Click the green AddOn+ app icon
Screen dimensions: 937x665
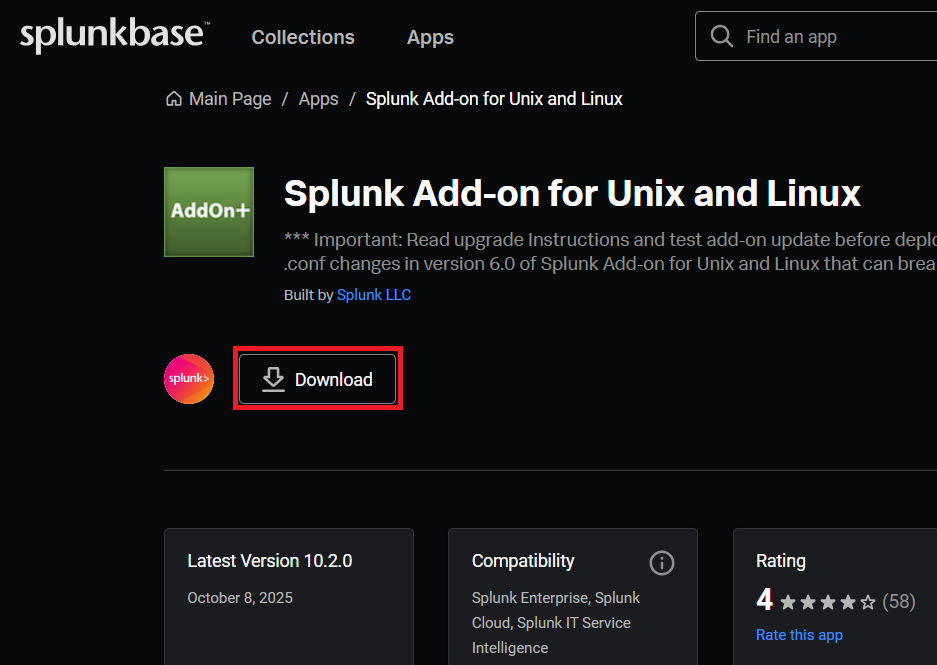[x=209, y=212]
